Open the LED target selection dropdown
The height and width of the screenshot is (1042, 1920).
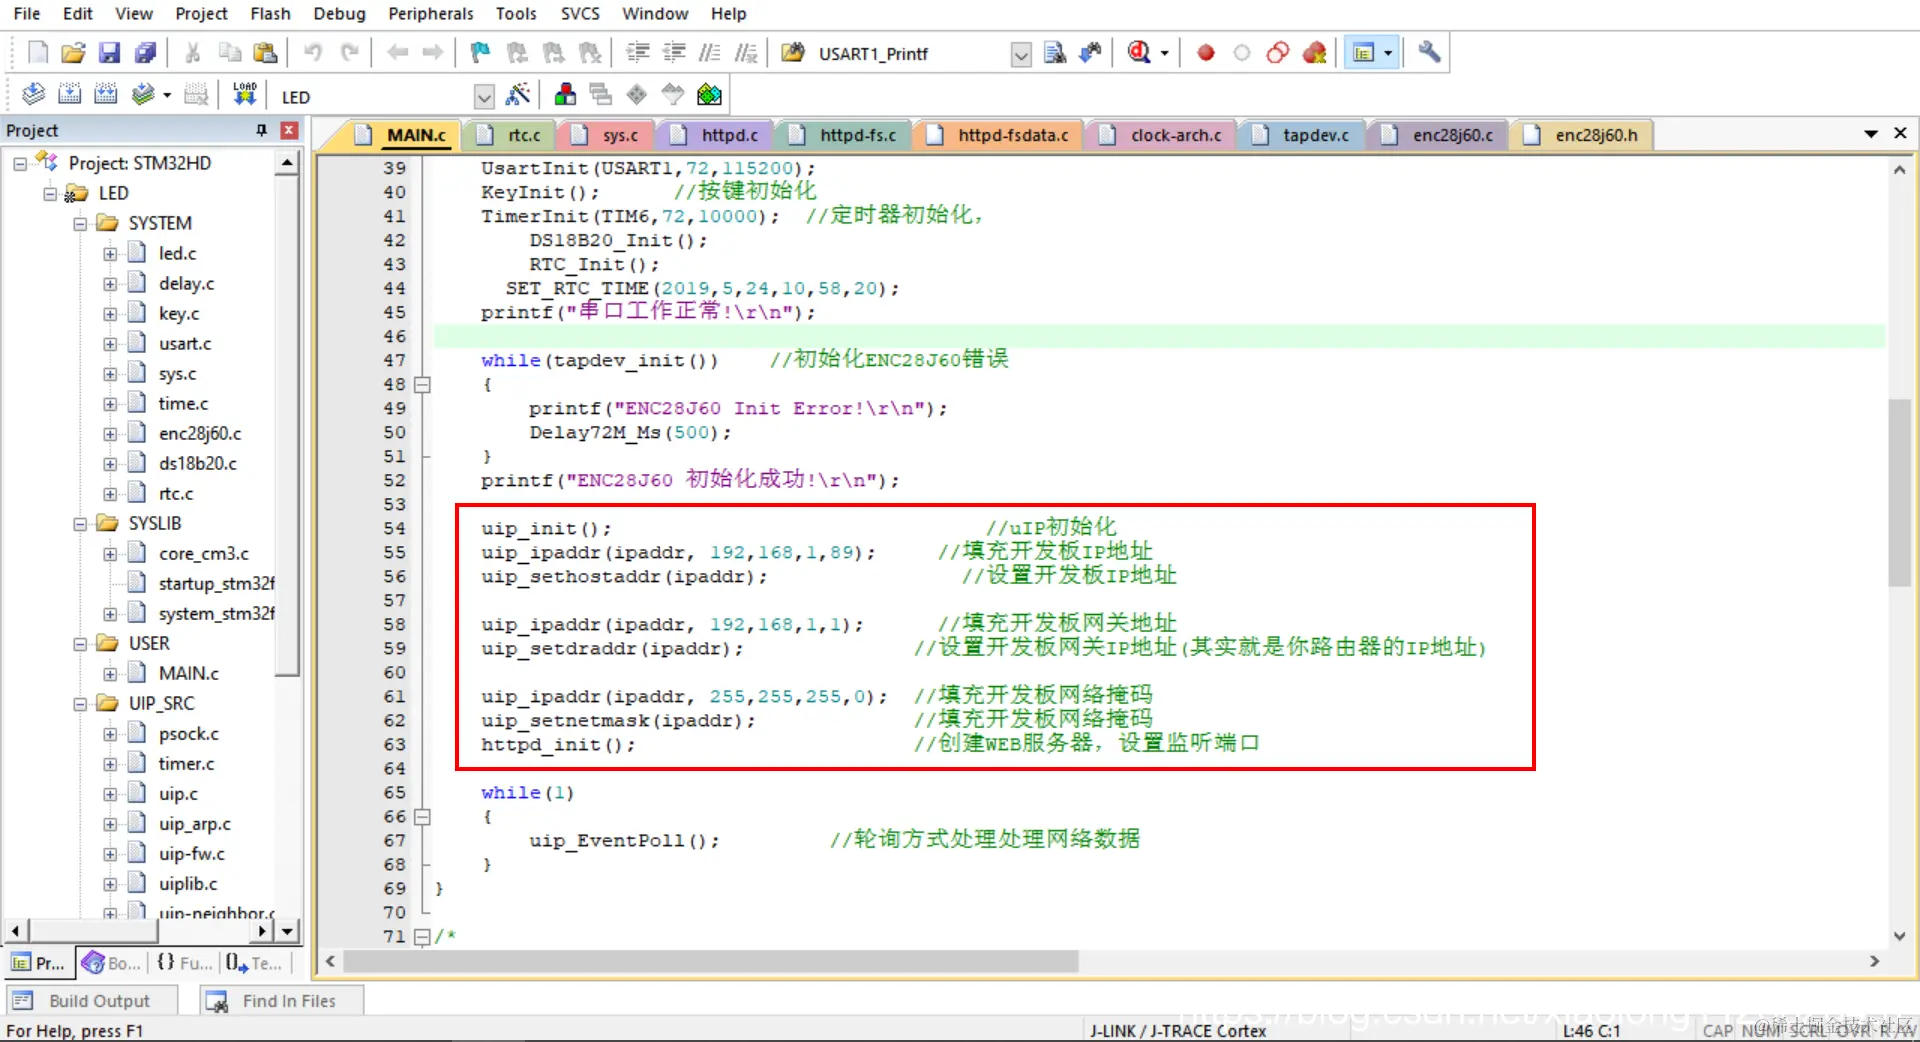pyautogui.click(x=484, y=96)
